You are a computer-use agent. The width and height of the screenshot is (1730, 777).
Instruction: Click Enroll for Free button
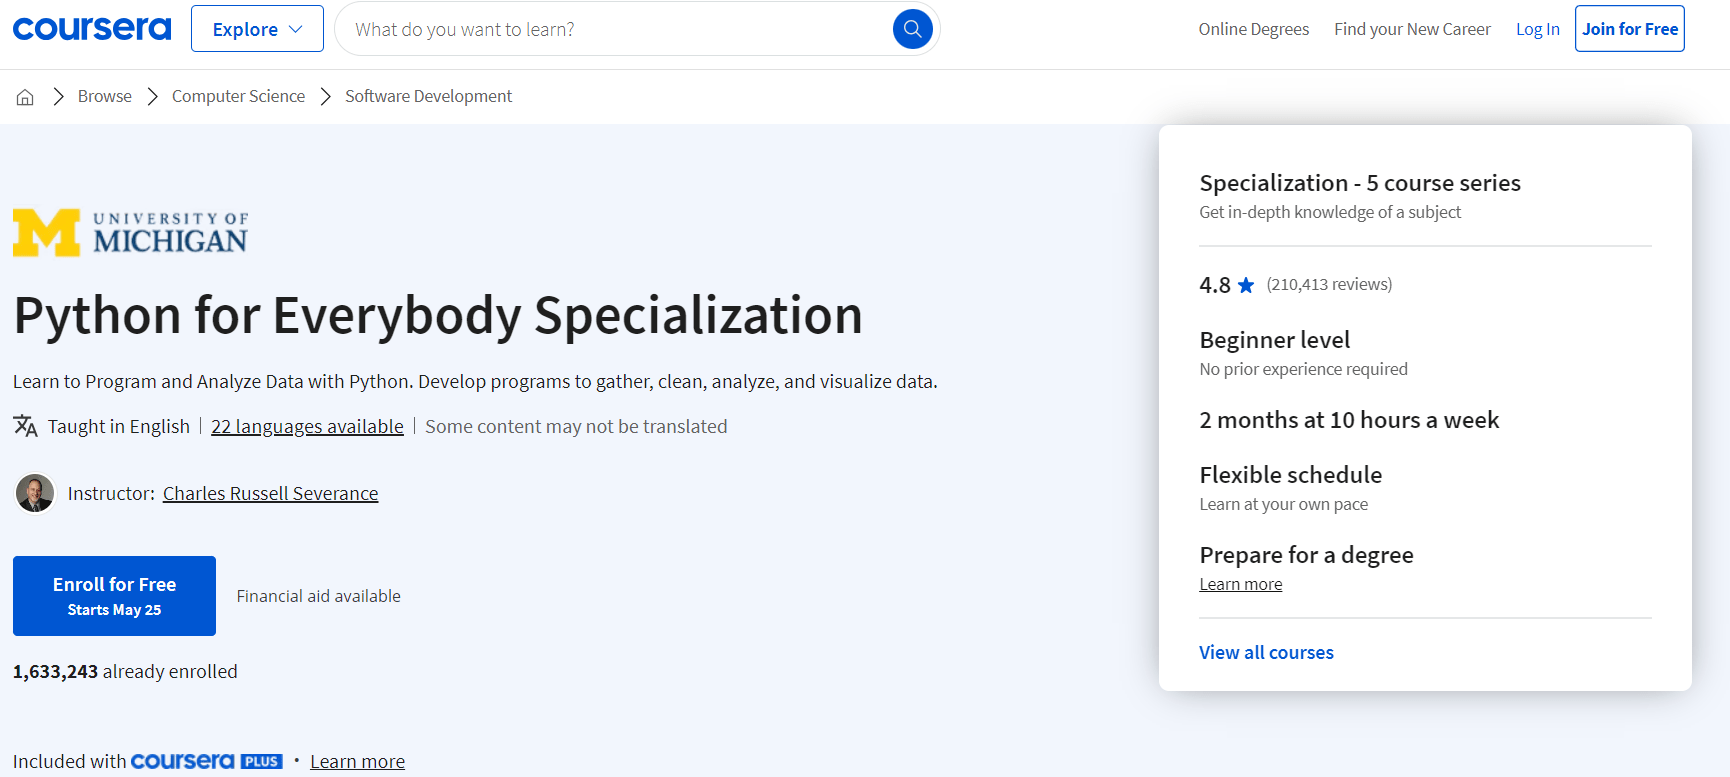click(x=114, y=596)
